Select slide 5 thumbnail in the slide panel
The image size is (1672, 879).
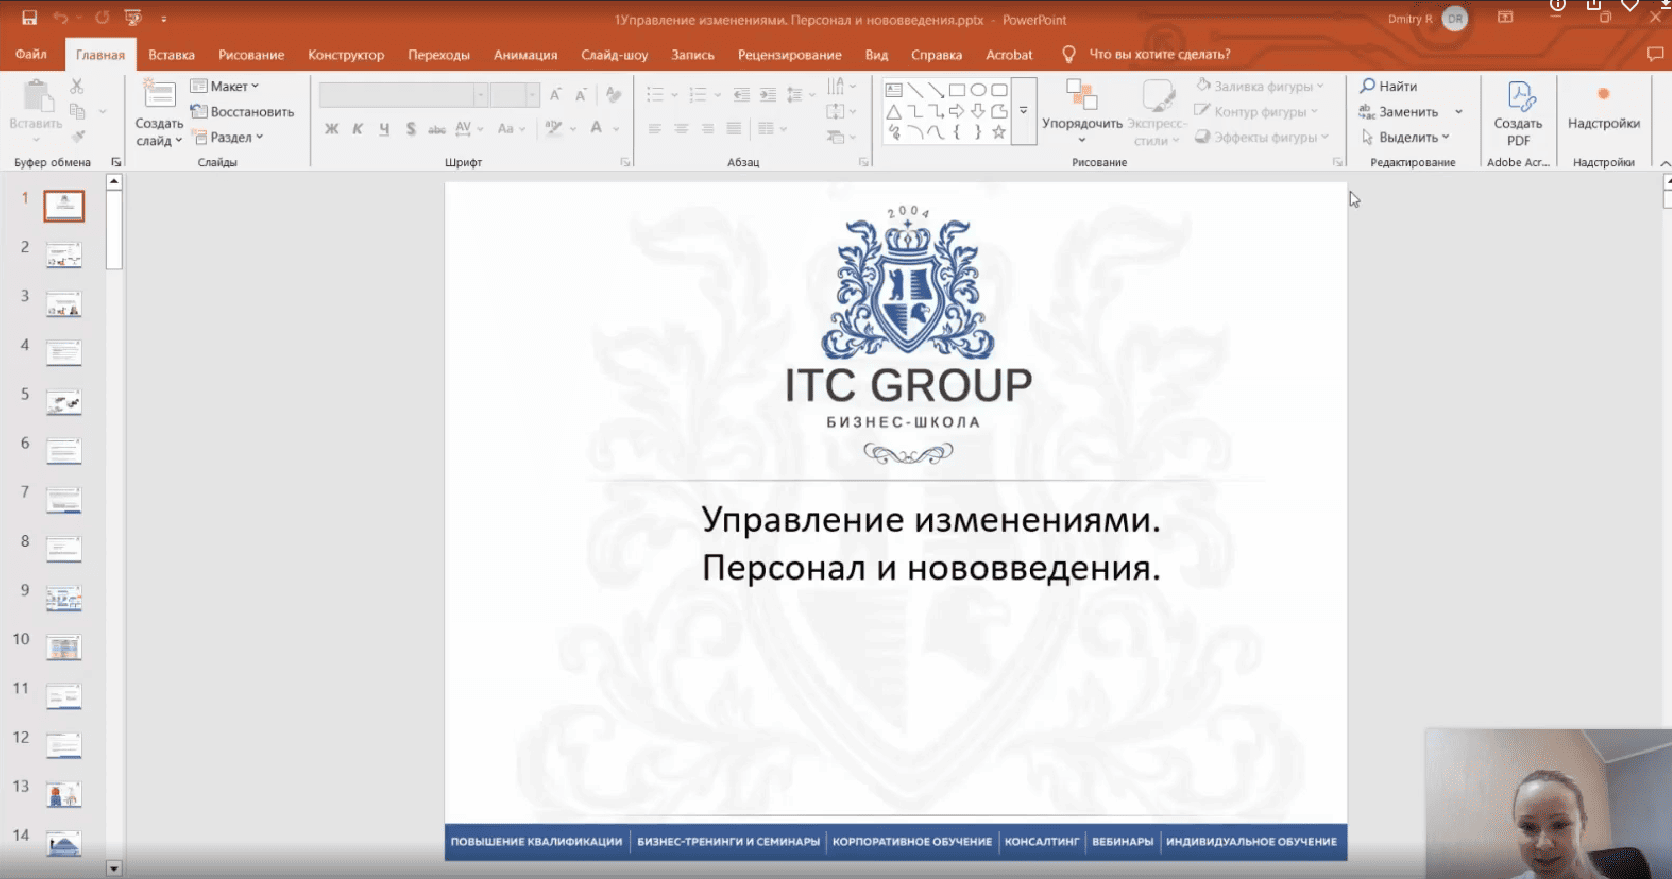(x=64, y=402)
